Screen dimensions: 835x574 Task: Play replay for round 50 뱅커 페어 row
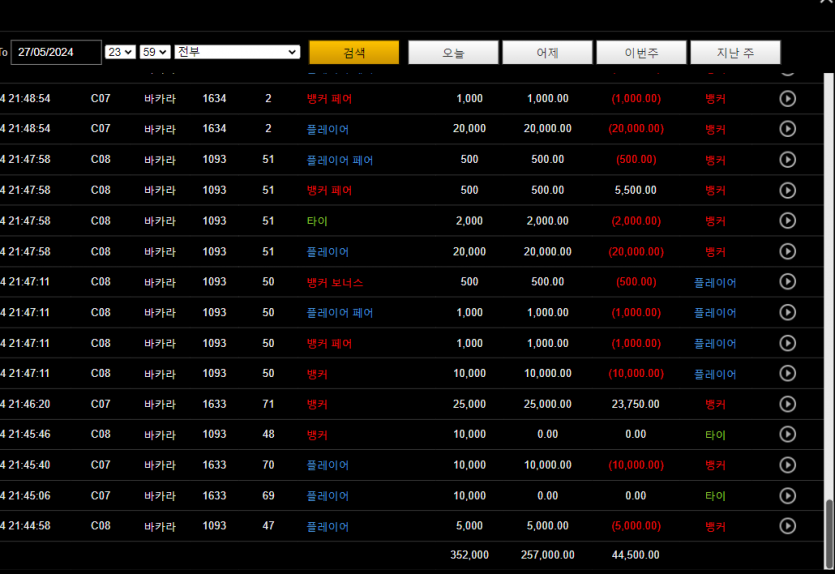tap(787, 343)
